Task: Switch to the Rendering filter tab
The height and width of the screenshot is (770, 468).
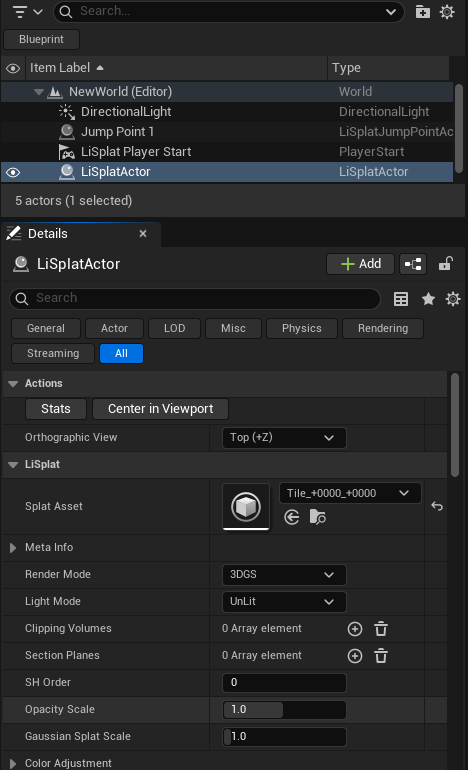Action: click(383, 329)
